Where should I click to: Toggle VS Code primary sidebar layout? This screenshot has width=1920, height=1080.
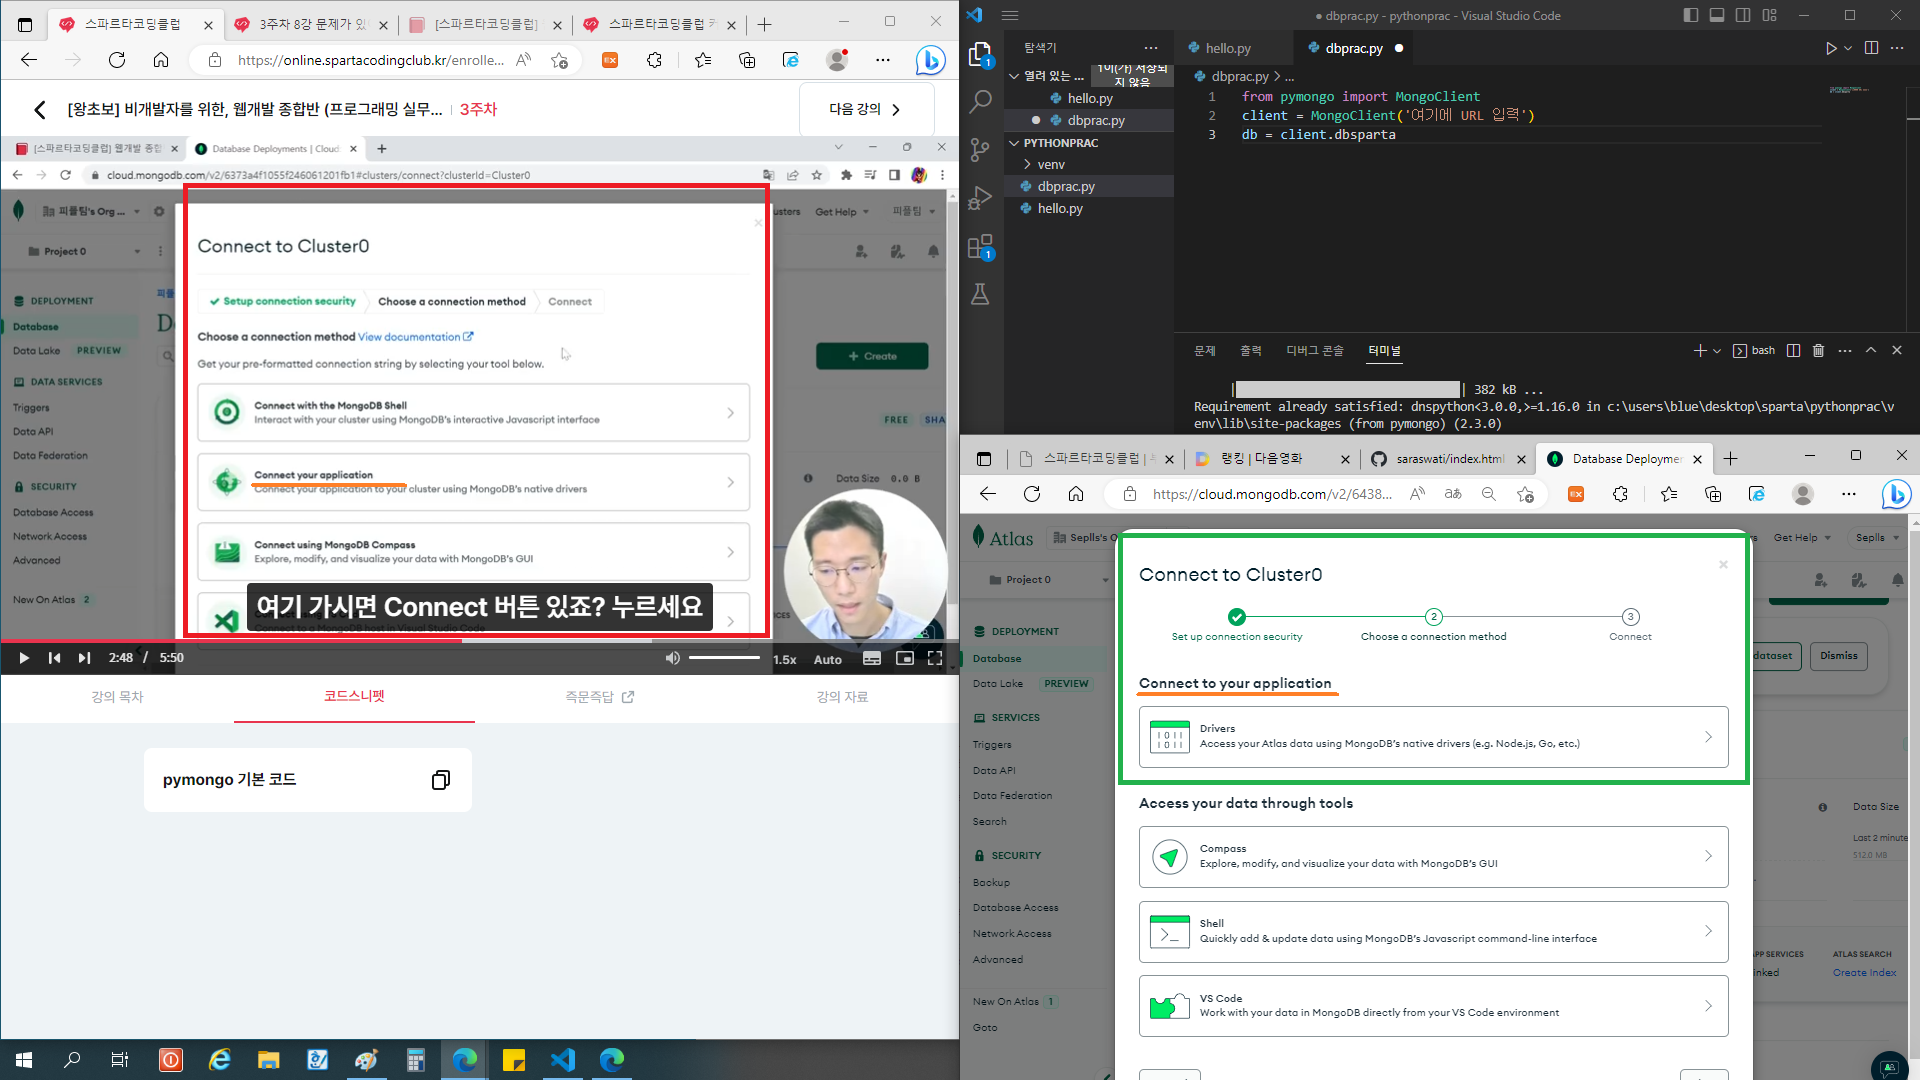coord(1691,15)
